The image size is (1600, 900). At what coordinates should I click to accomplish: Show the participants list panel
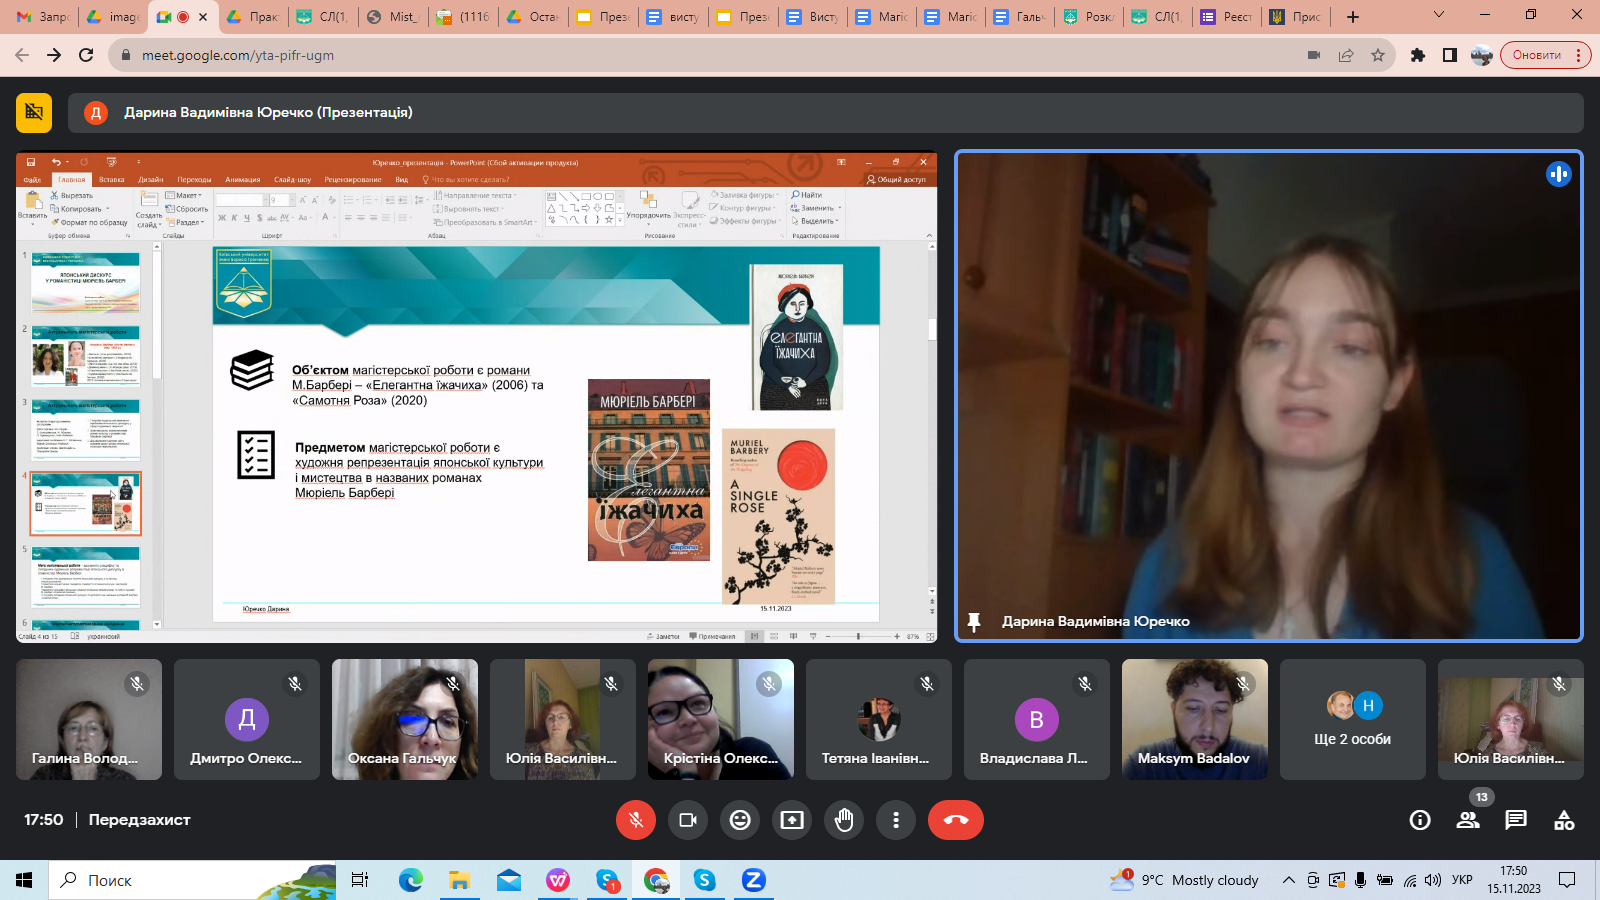pos(1467,820)
